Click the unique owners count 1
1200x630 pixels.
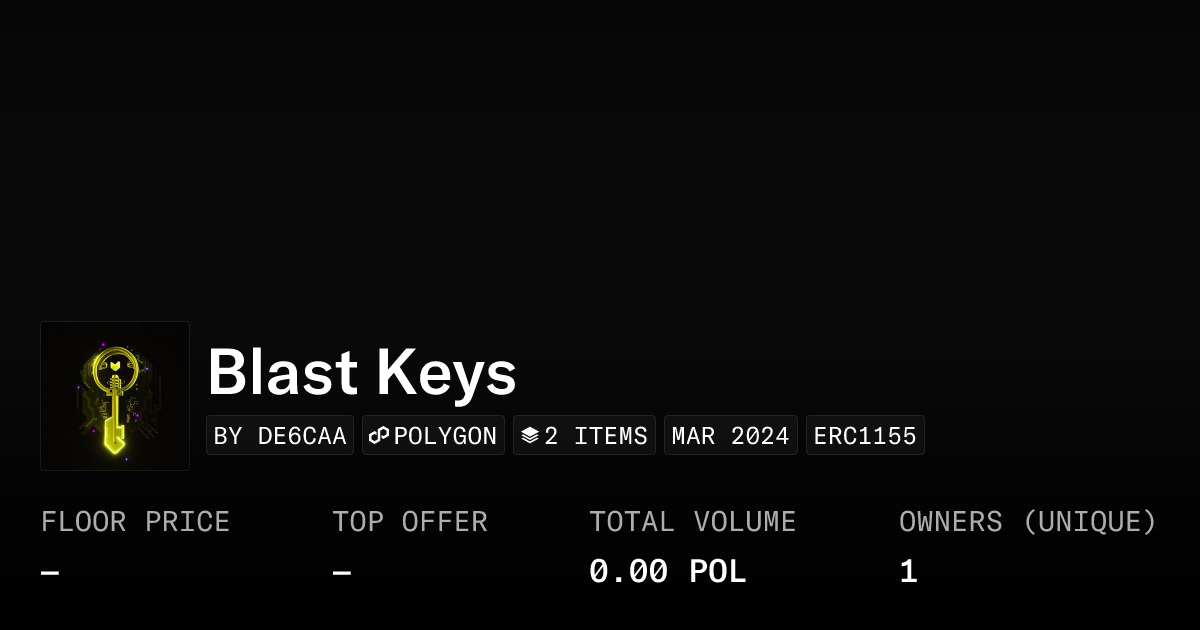tap(908, 572)
